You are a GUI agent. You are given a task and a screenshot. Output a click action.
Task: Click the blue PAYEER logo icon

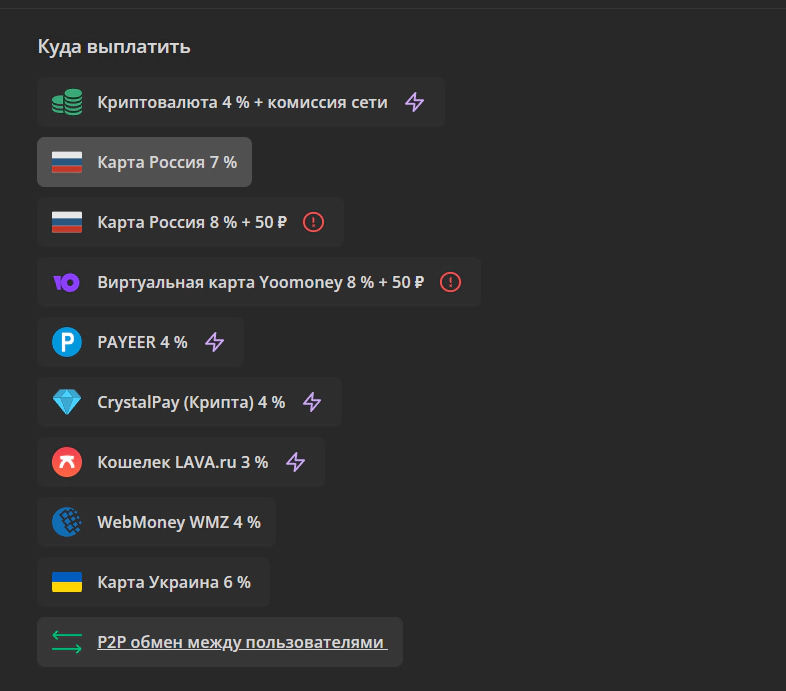[67, 342]
